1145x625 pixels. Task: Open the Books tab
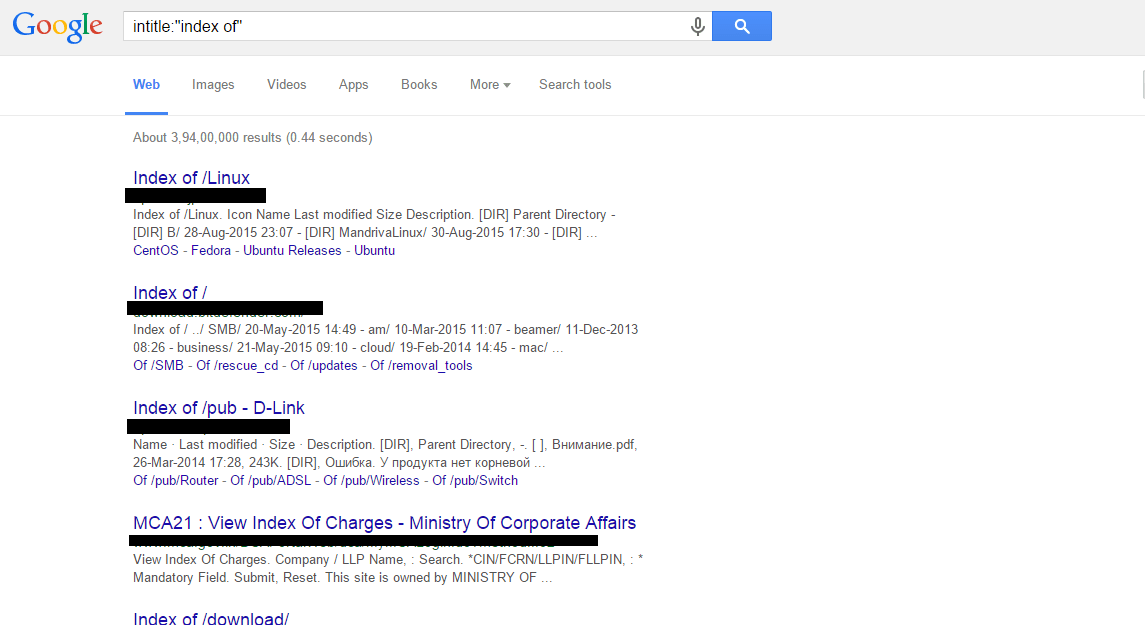419,85
